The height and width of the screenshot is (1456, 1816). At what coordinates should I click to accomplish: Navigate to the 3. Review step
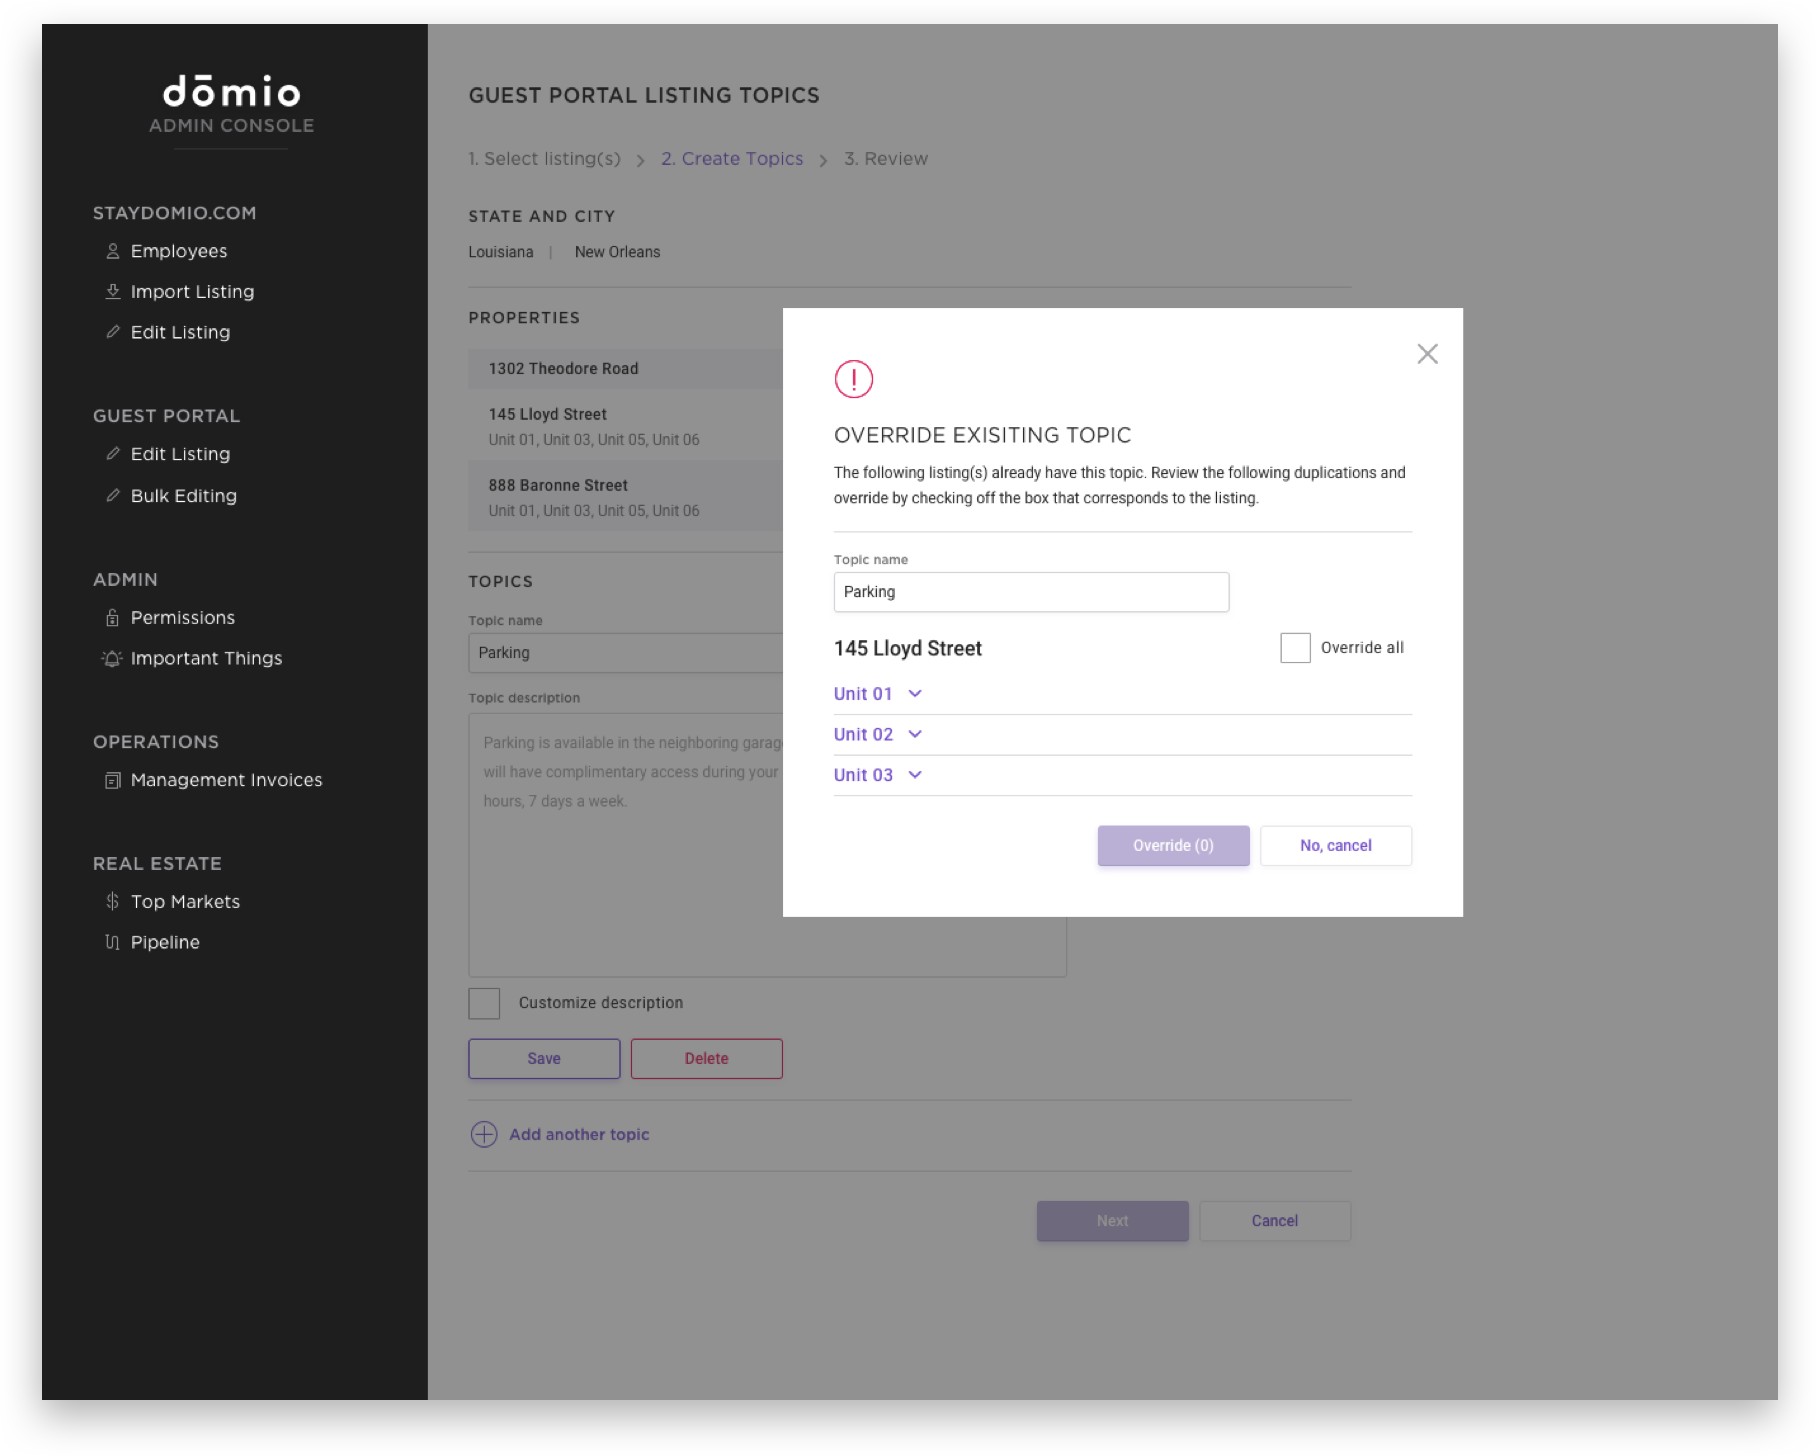click(x=886, y=158)
